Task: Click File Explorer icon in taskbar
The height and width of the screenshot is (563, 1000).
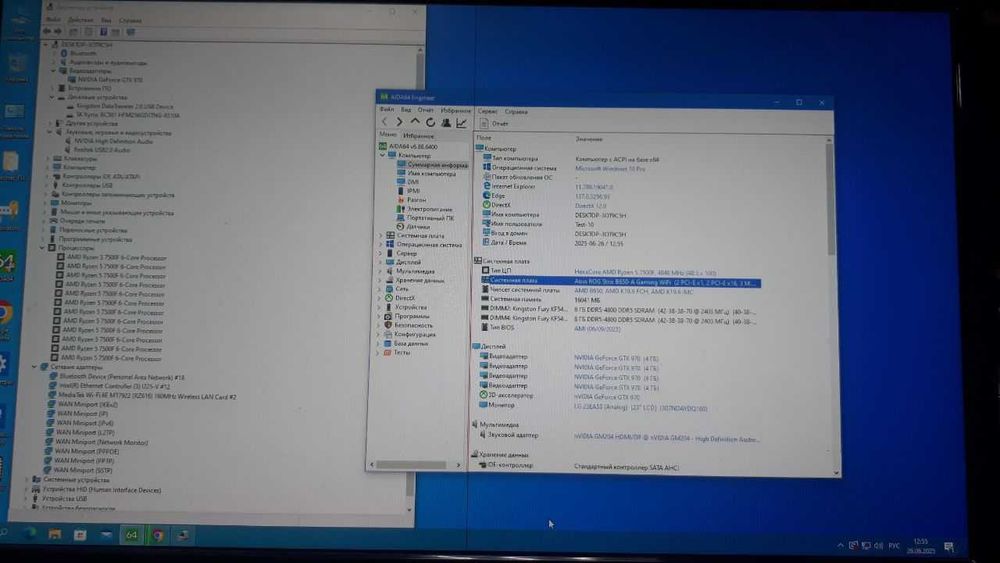Action: [x=55, y=534]
